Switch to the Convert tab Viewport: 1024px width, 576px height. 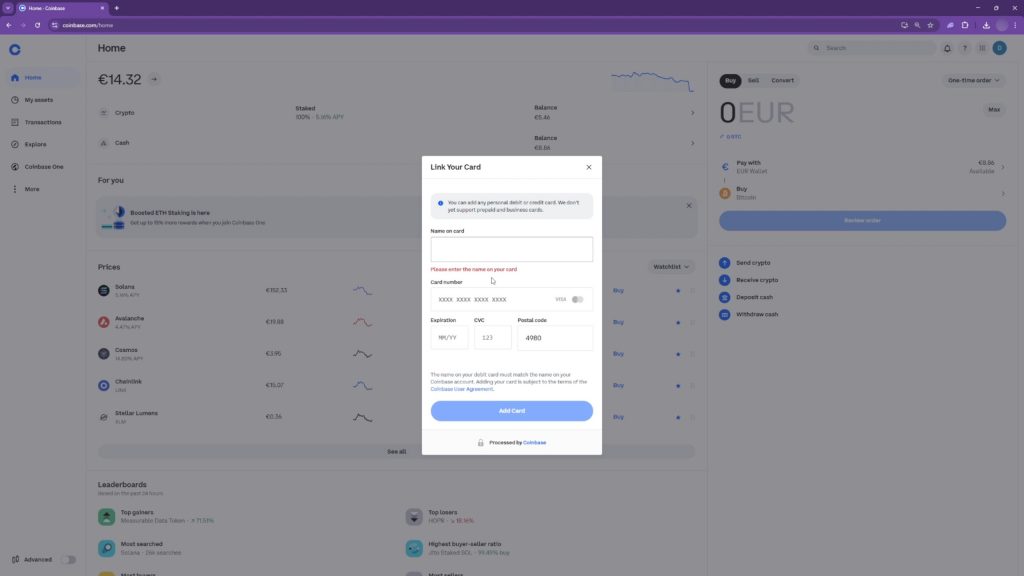click(782, 80)
